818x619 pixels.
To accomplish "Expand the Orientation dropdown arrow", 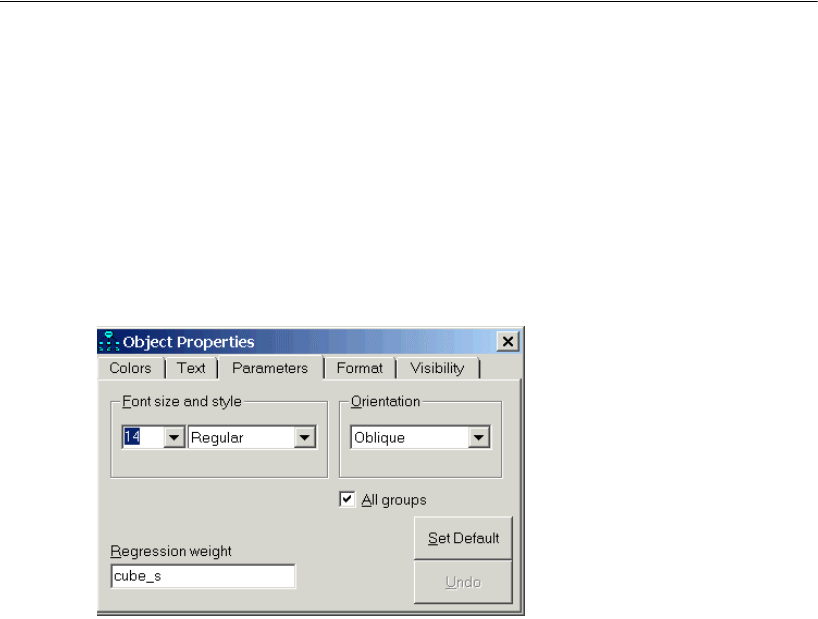I will pos(478,437).
